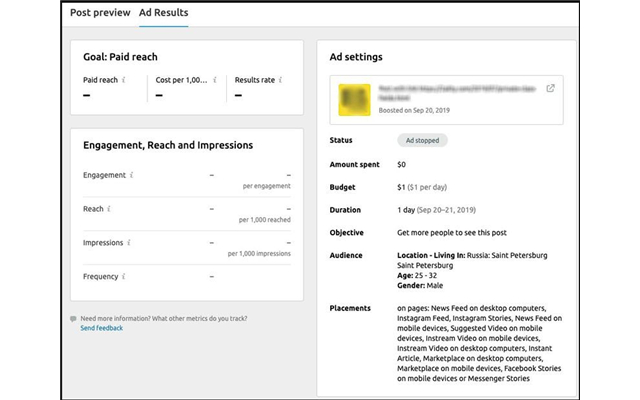Select the Ad Results tab

[x=164, y=13]
